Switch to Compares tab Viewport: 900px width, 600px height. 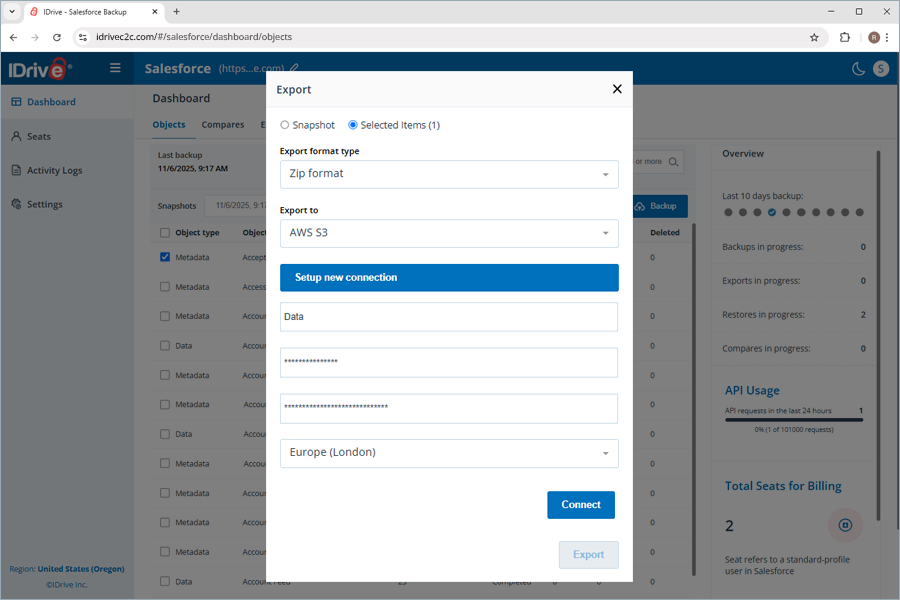223,125
